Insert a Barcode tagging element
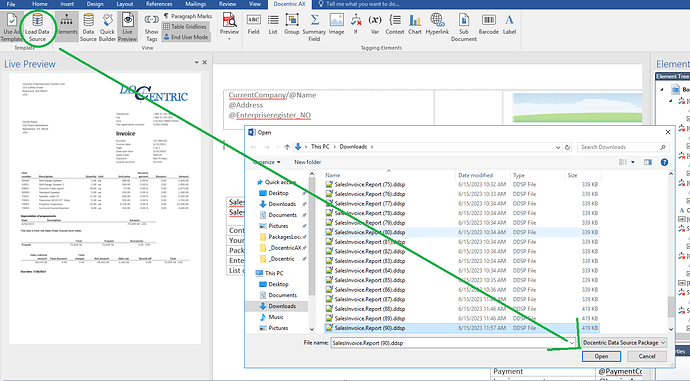This screenshot has height=381, width=690. [x=488, y=24]
